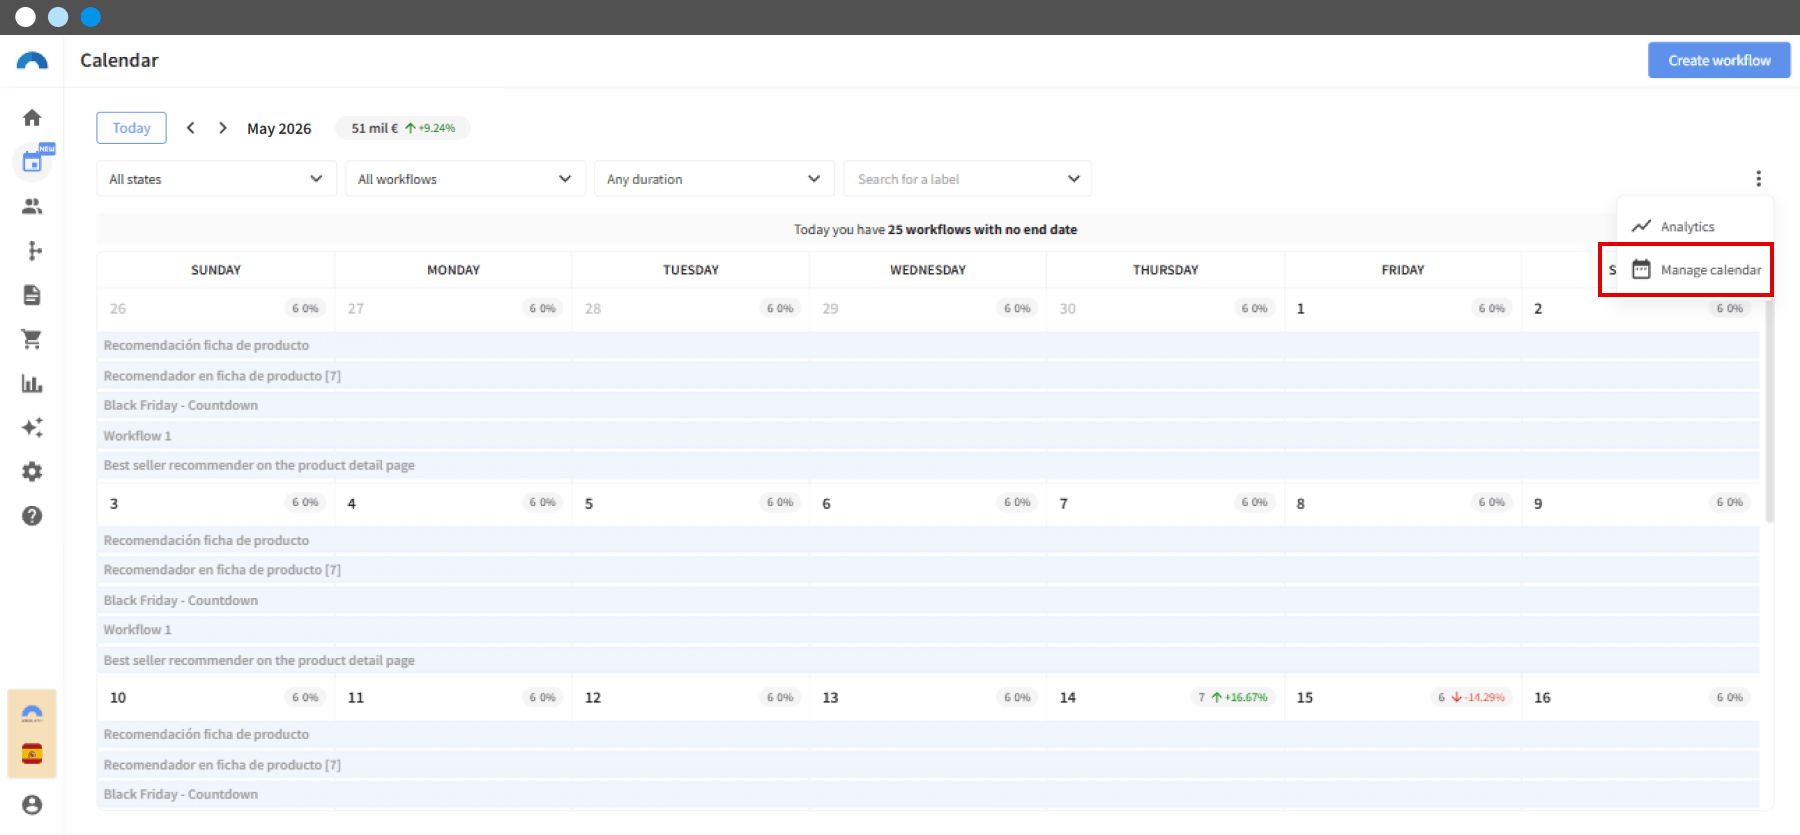The width and height of the screenshot is (1800, 835).
Task: Click the 6 0% badge on day 9
Action: point(1729,502)
